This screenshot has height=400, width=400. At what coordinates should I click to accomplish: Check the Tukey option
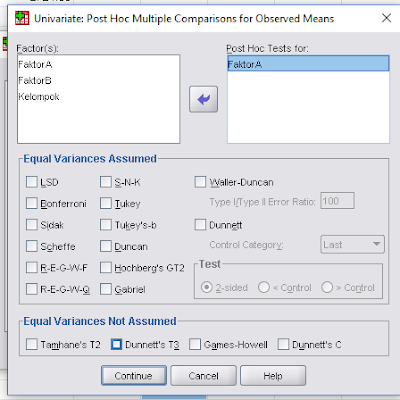point(106,203)
